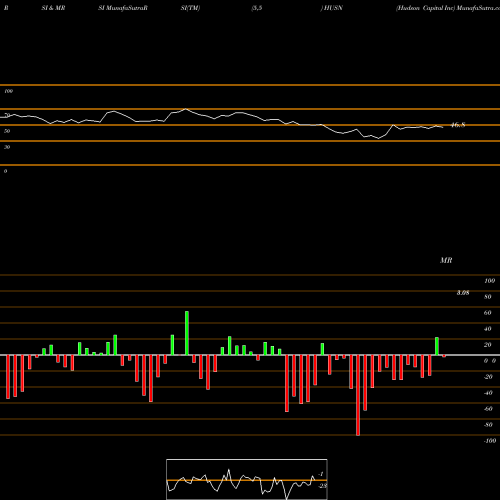Click the MR axis label '-40'
Viewport: 500px width, 500px height.
pyautogui.click(x=488, y=393)
